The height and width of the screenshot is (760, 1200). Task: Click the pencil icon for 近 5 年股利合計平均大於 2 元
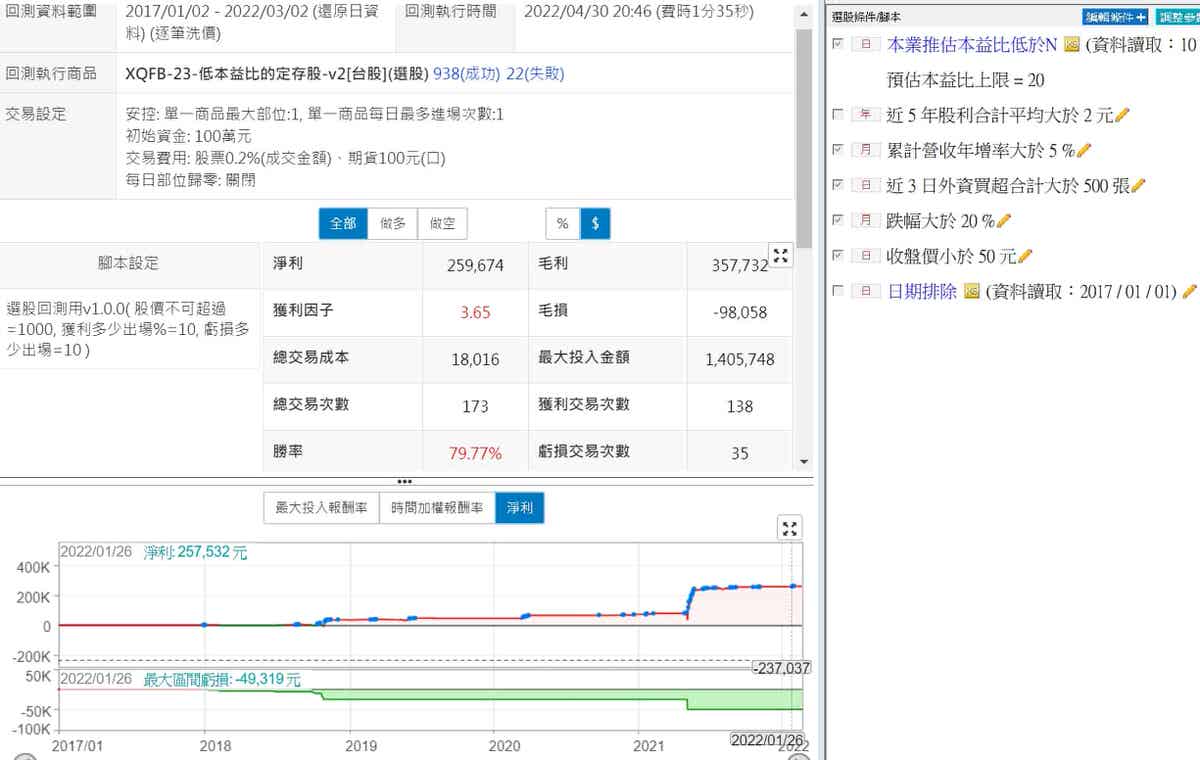[x=1122, y=115]
